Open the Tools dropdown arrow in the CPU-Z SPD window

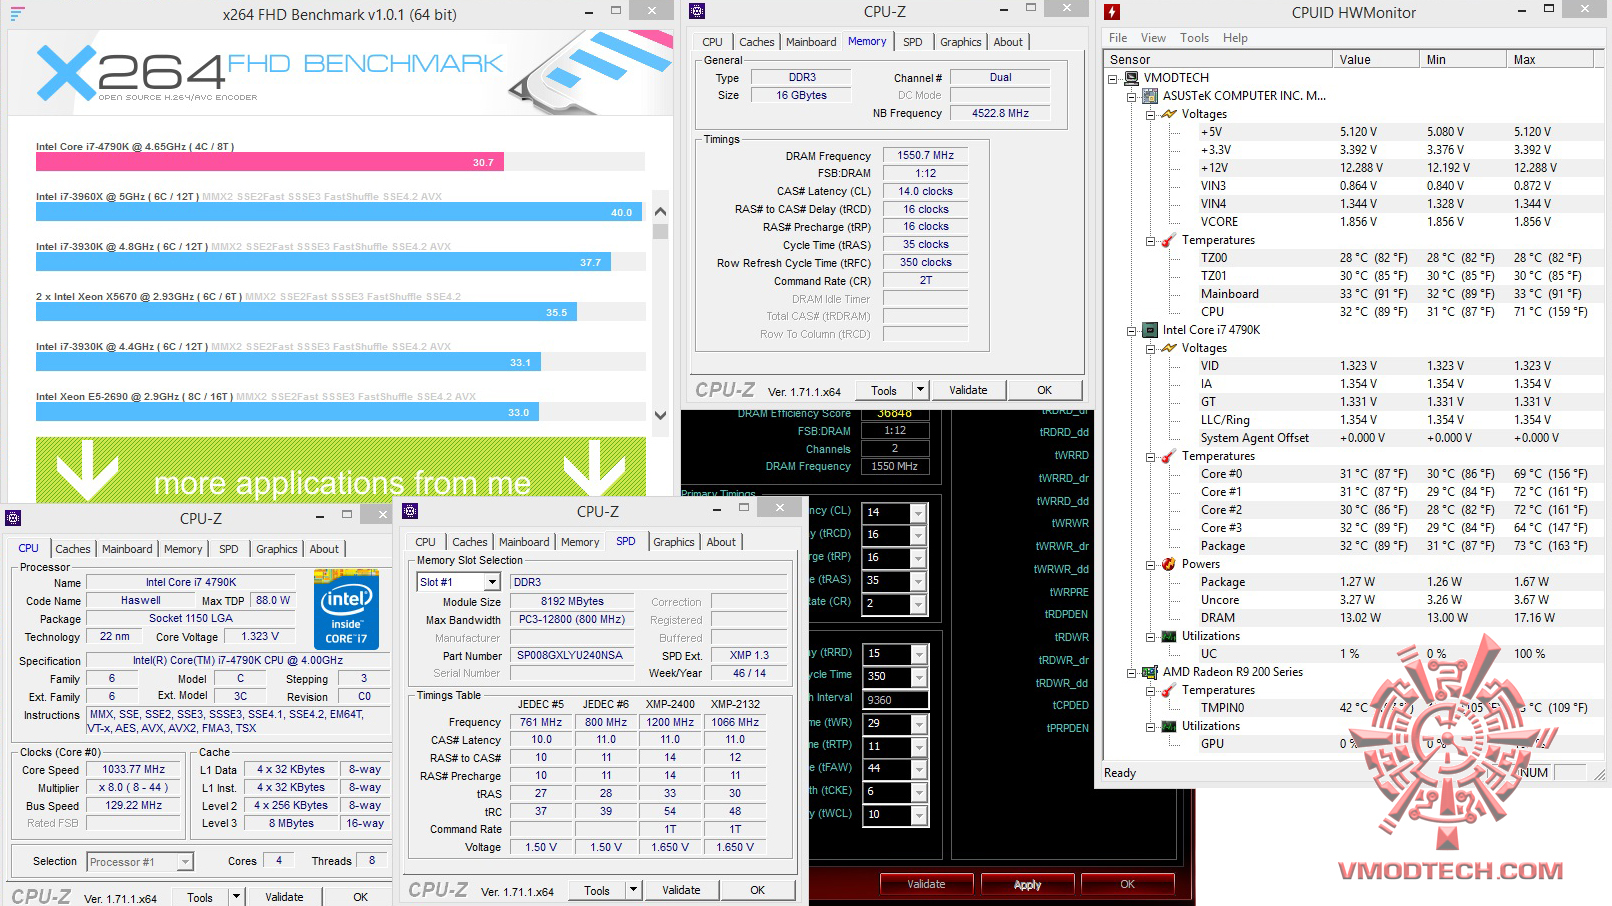coord(633,890)
